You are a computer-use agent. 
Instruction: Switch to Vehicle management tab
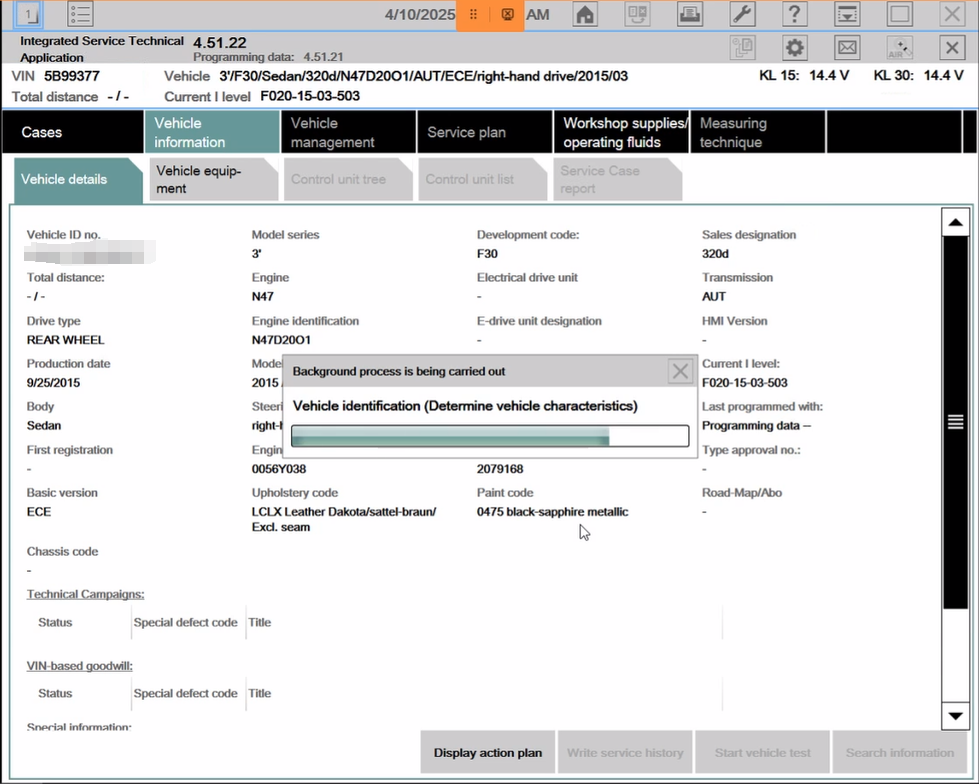pos(332,132)
